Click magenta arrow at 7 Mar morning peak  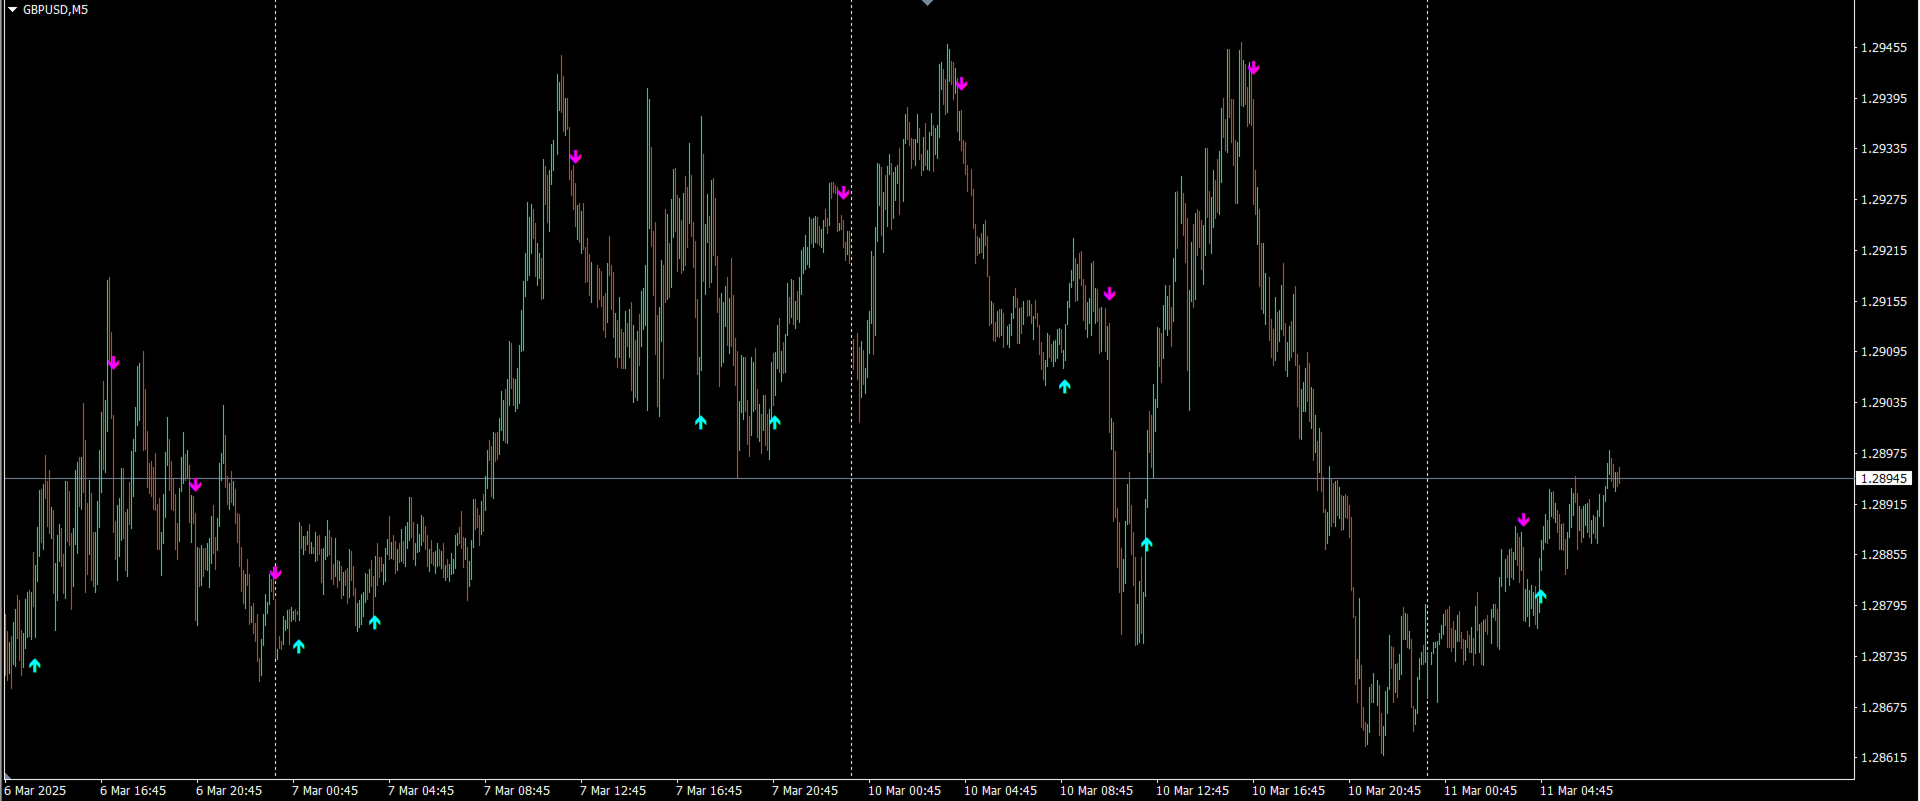click(x=575, y=157)
